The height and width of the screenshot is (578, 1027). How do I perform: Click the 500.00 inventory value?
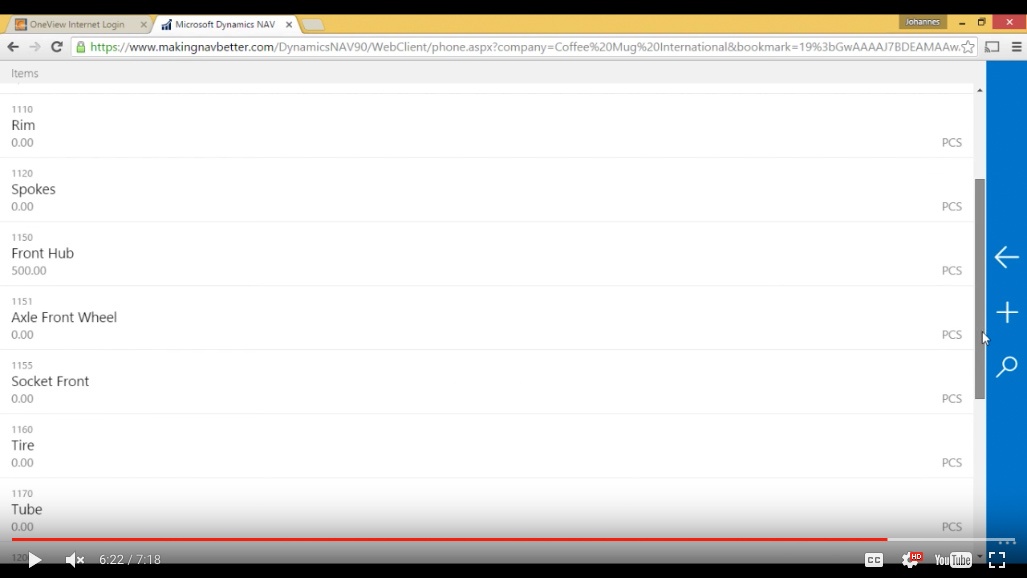pyautogui.click(x=29, y=270)
